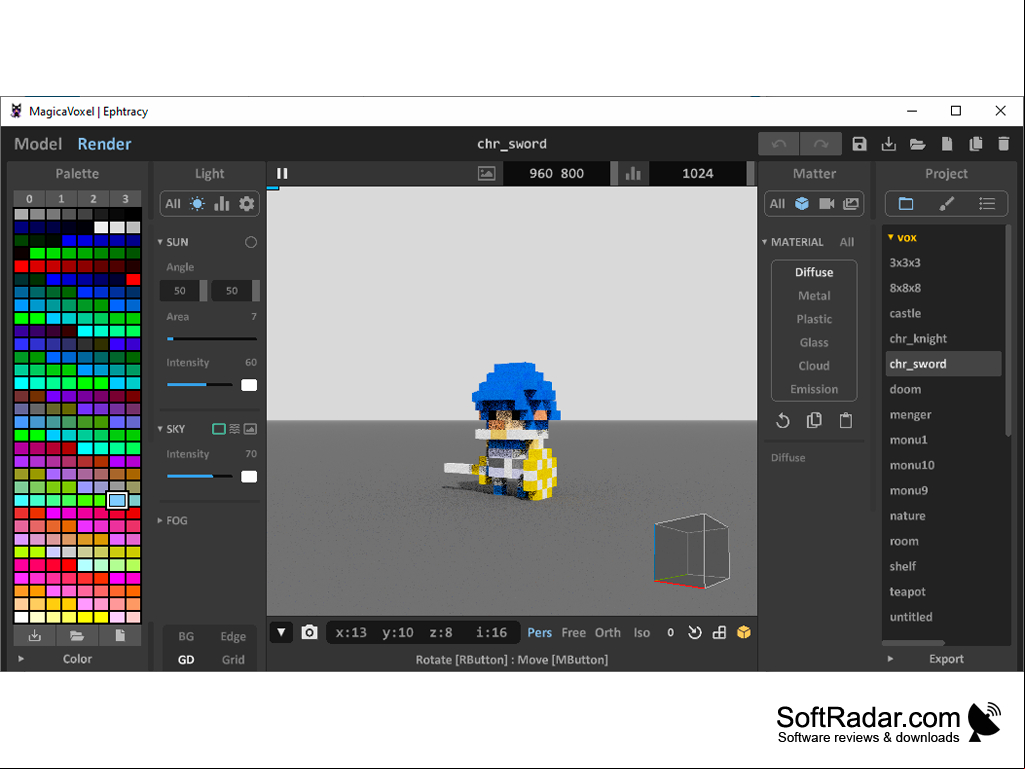Image resolution: width=1025 pixels, height=769 pixels.
Task: Toggle the Edge display option
Action: [233, 636]
